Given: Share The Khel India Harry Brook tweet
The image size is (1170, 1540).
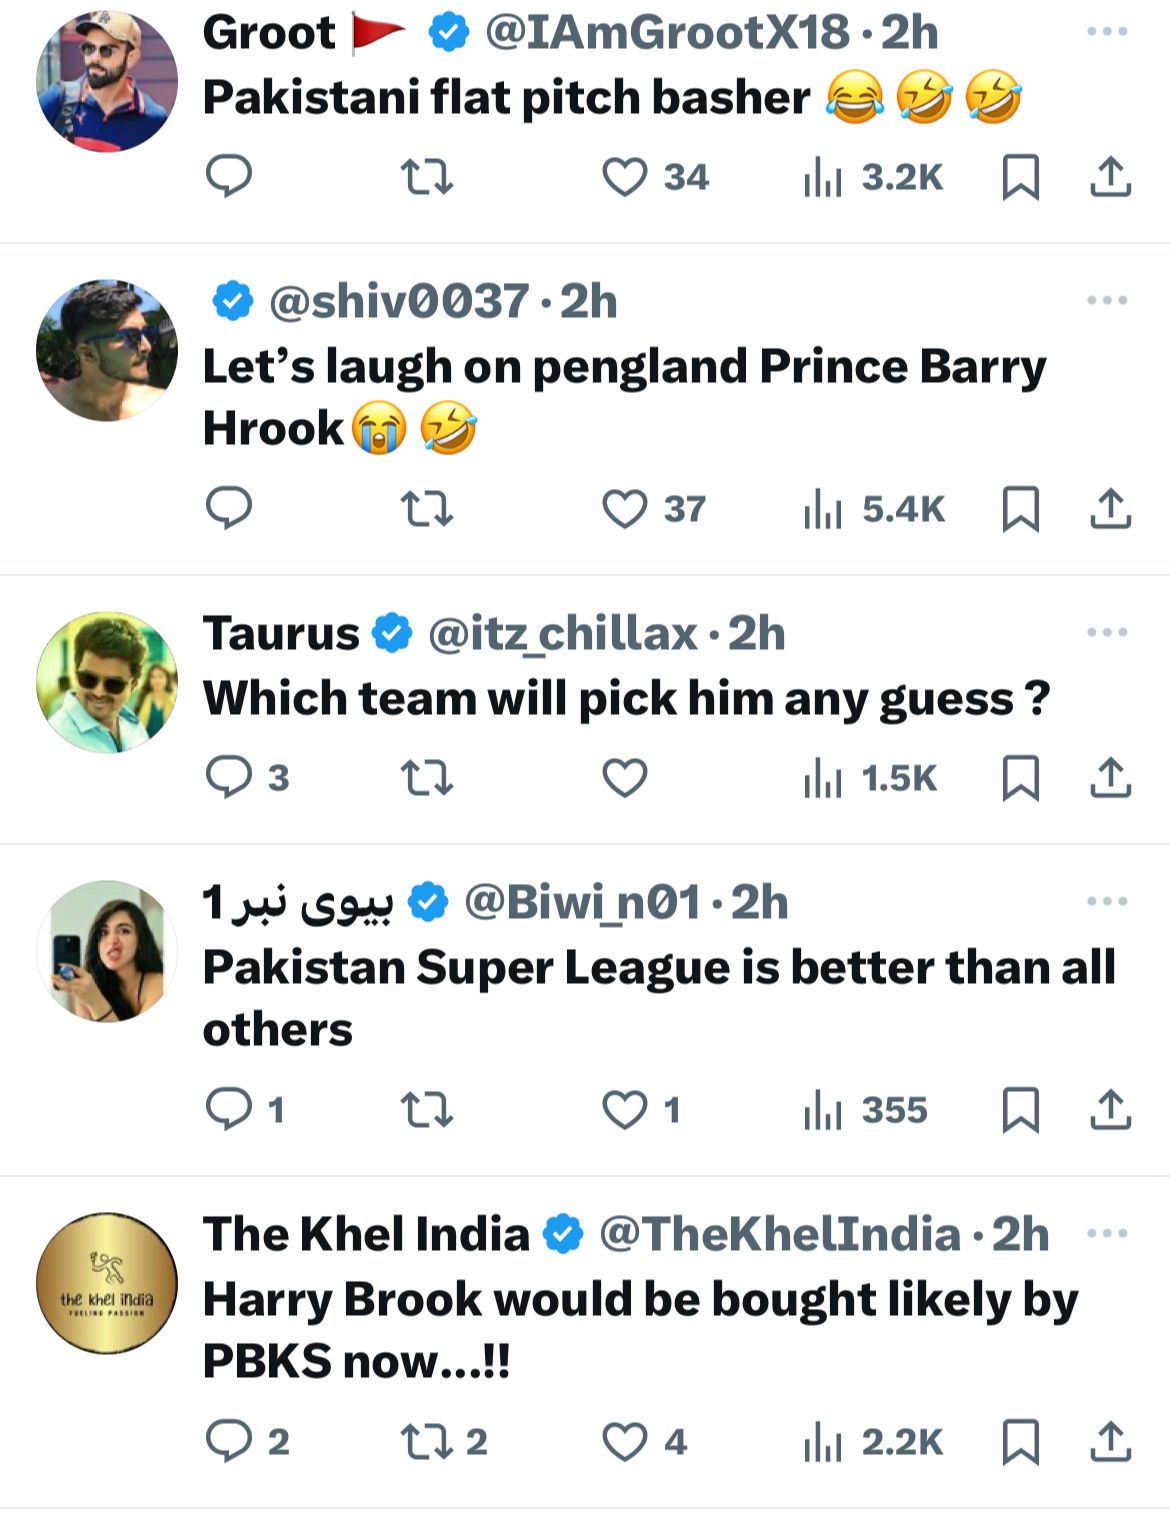Looking at the screenshot, I should (x=1110, y=1442).
